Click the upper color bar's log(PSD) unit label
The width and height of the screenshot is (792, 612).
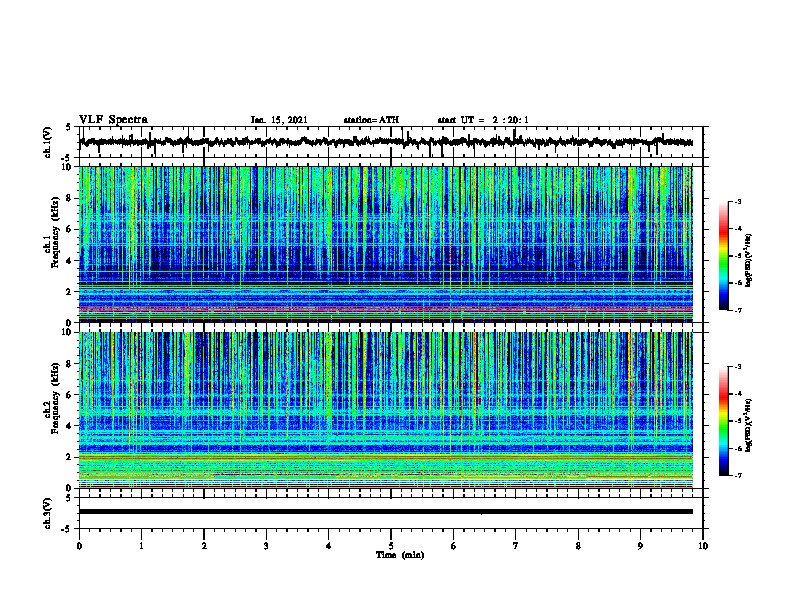tap(749, 261)
